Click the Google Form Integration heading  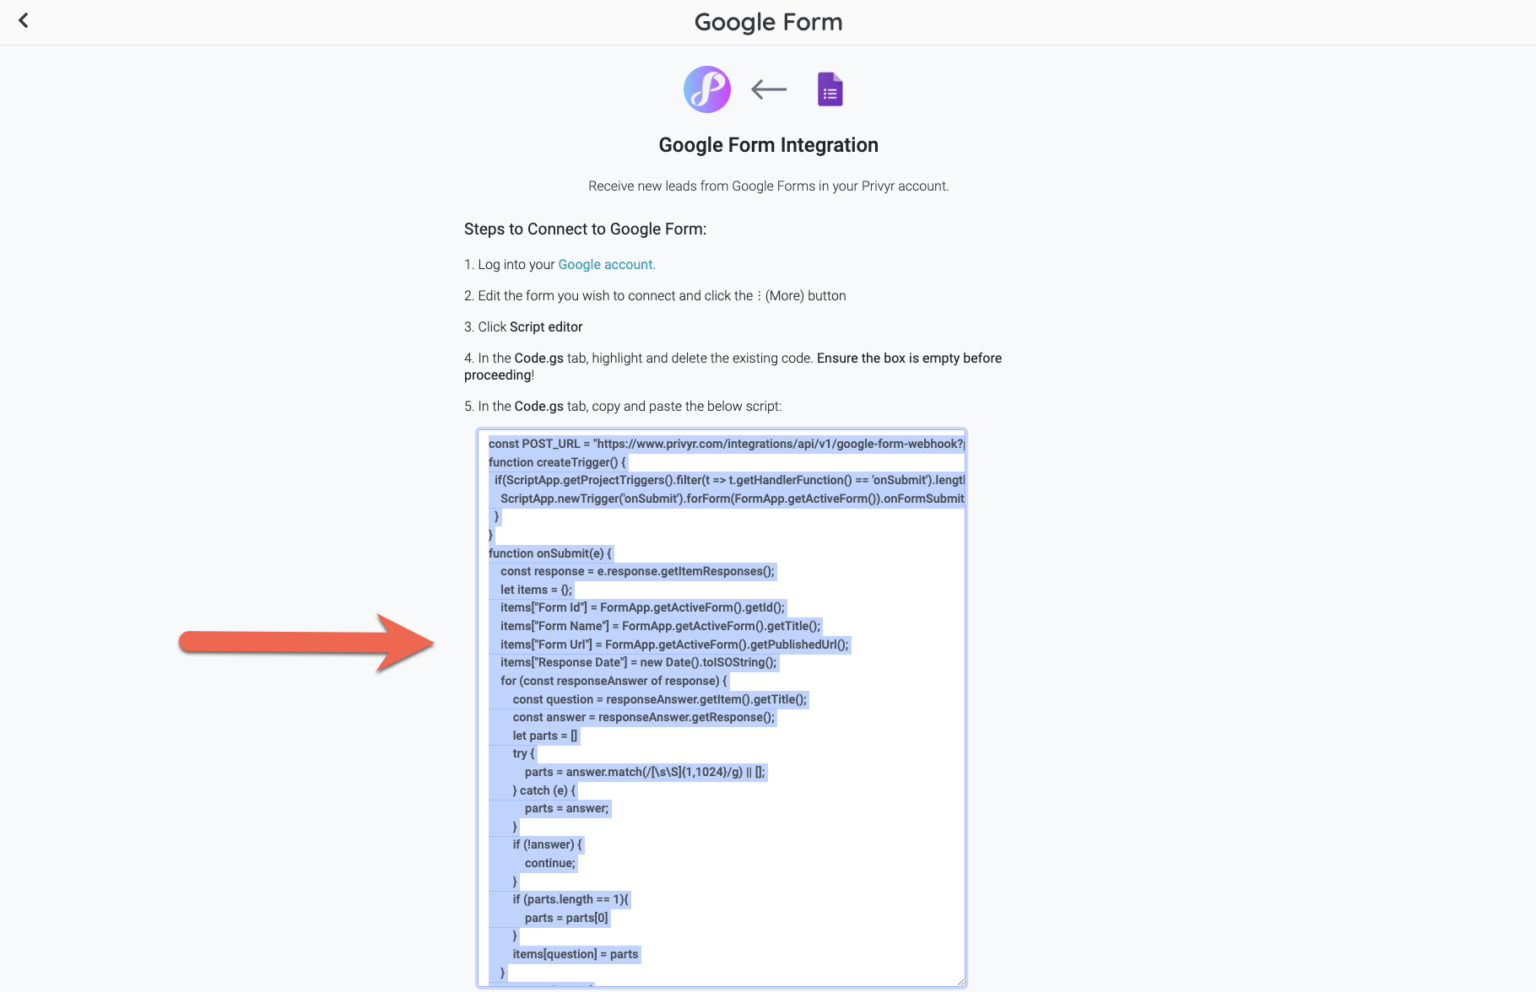pos(768,144)
